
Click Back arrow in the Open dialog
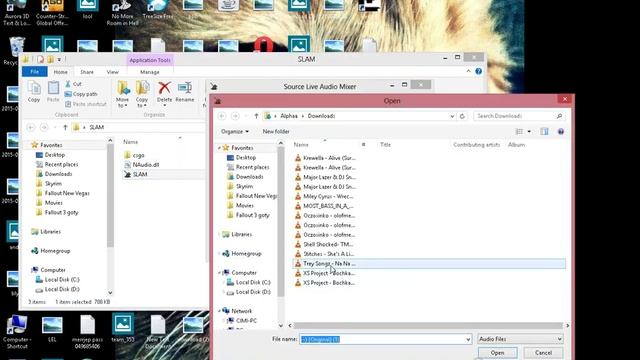(x=222, y=116)
